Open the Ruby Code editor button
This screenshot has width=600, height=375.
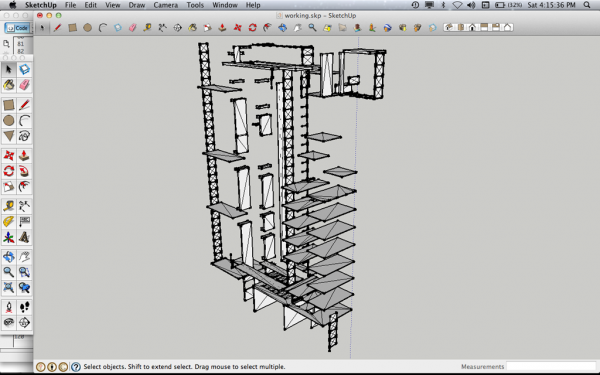tap(18, 28)
